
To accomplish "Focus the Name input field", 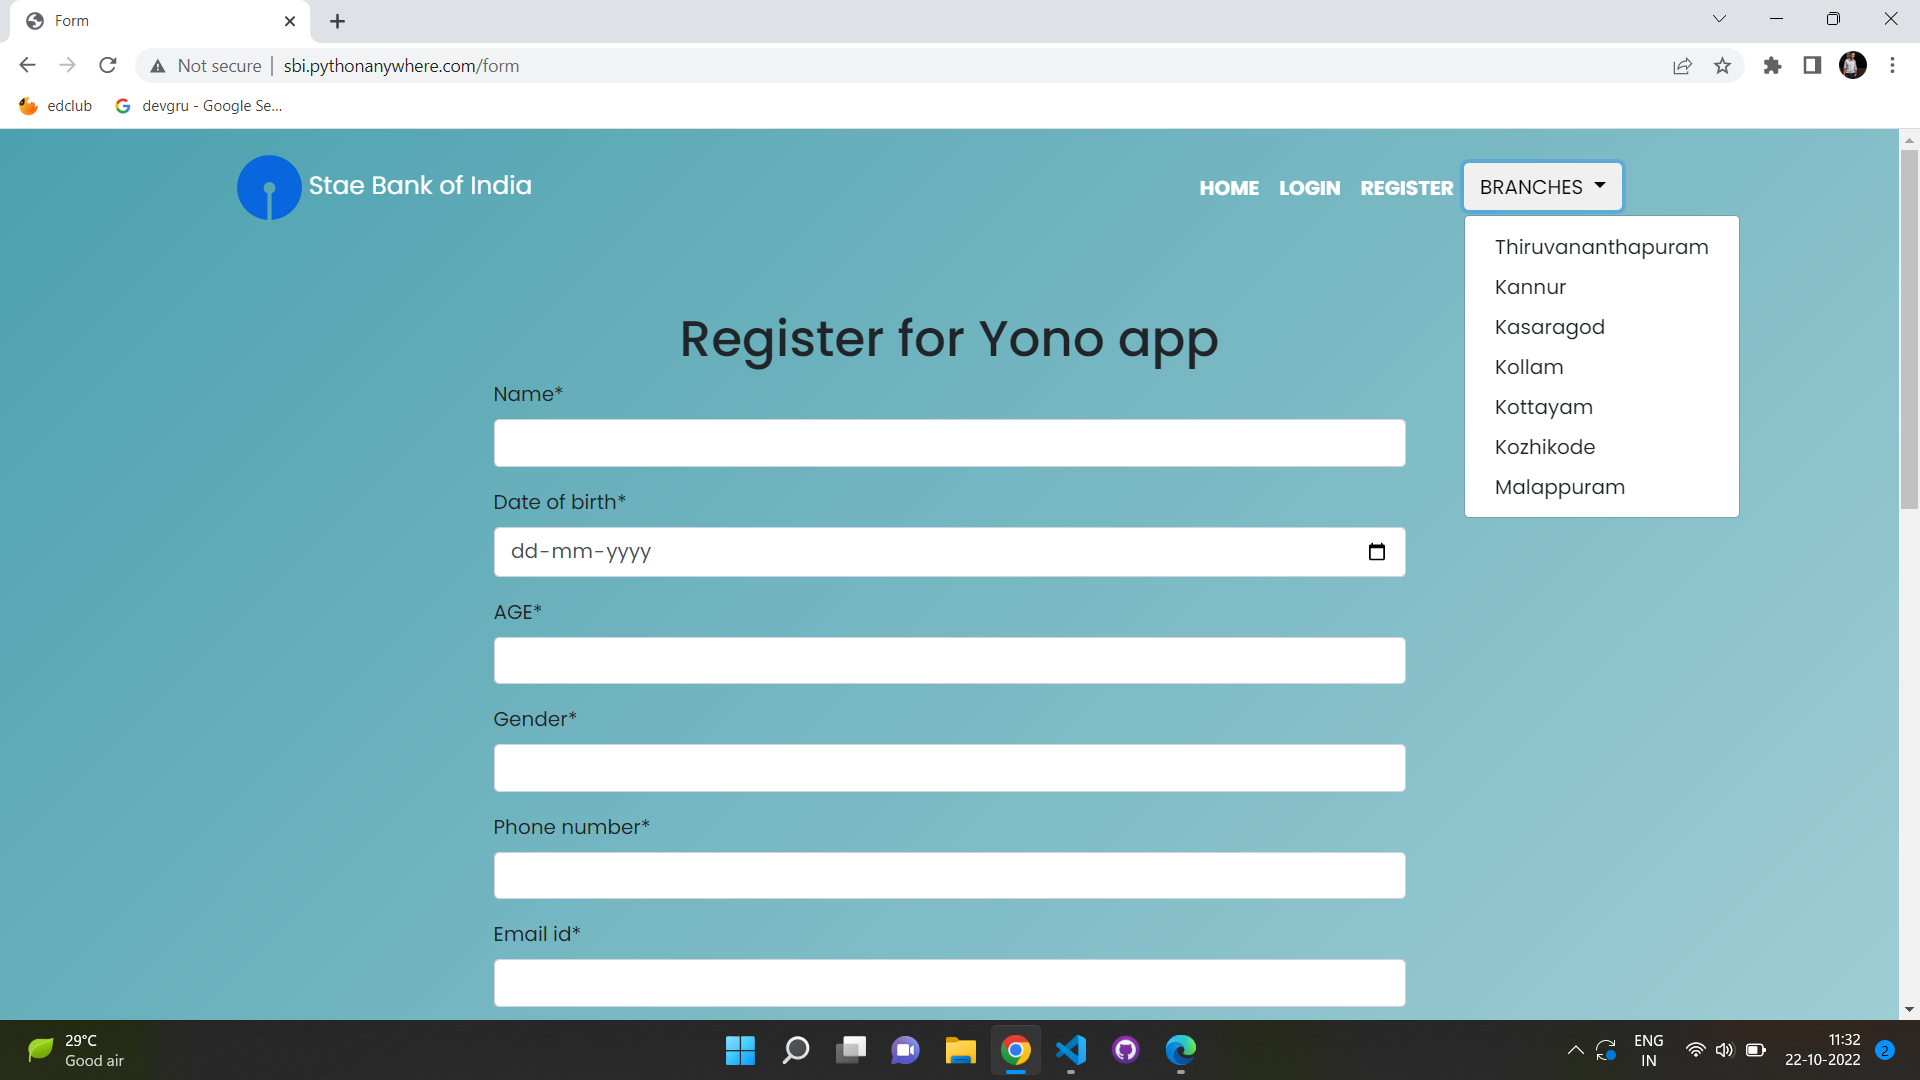I will tap(949, 443).
